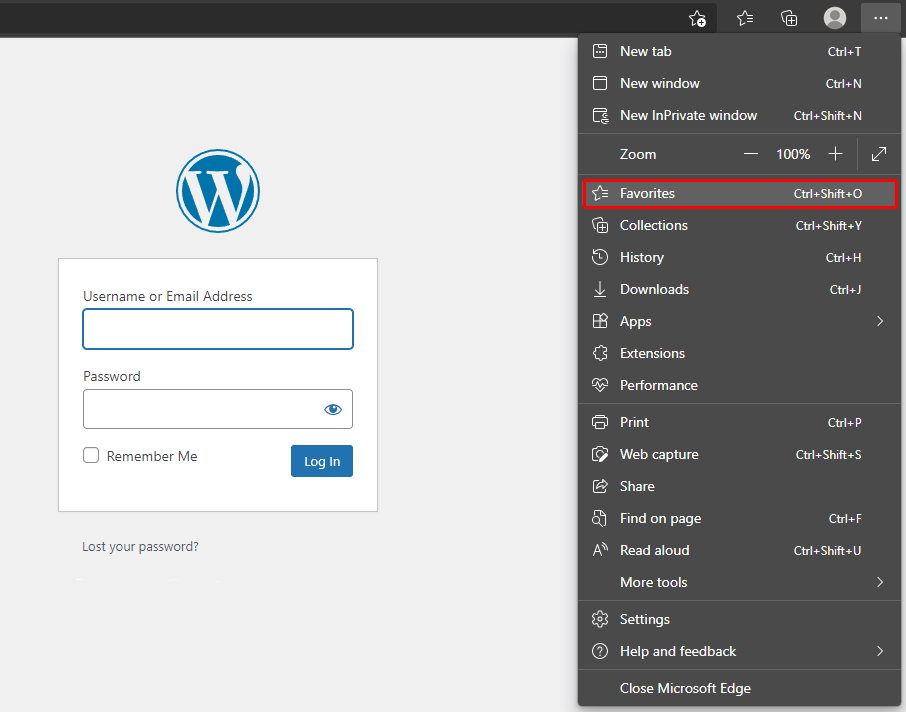Expand the Apps submenu arrow

coord(880,321)
